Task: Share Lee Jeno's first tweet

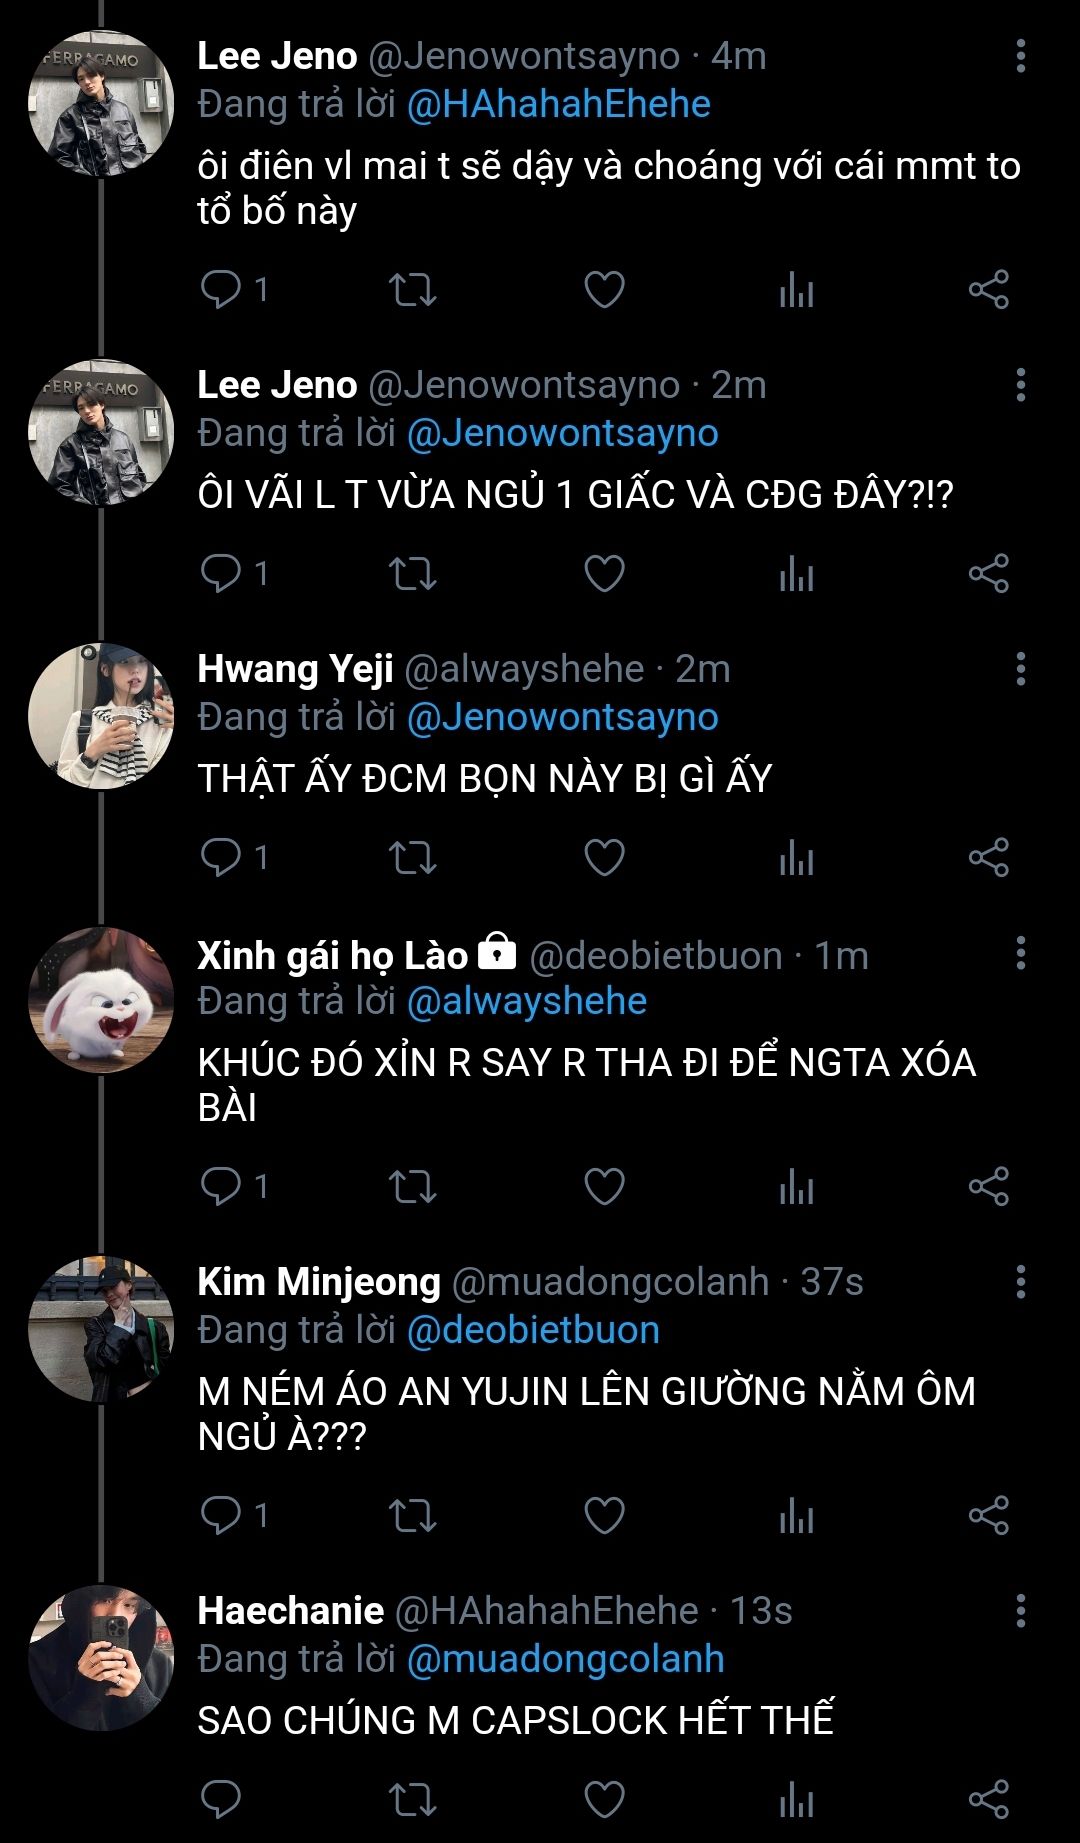Action: [x=988, y=290]
